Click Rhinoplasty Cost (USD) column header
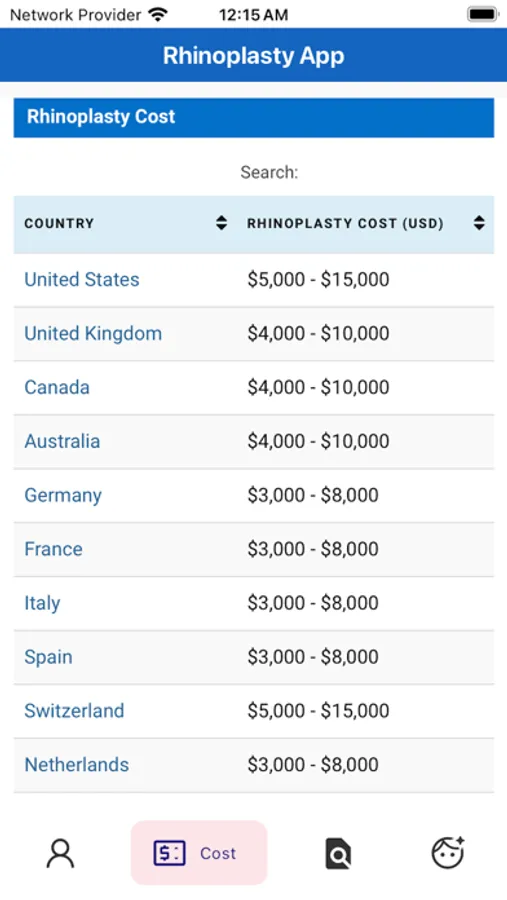The height and width of the screenshot is (900, 507). 345,223
